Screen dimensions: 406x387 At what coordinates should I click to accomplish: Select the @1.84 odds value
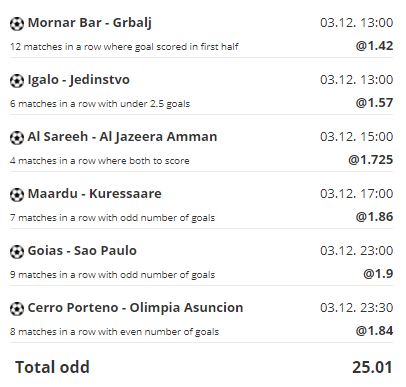coord(374,331)
